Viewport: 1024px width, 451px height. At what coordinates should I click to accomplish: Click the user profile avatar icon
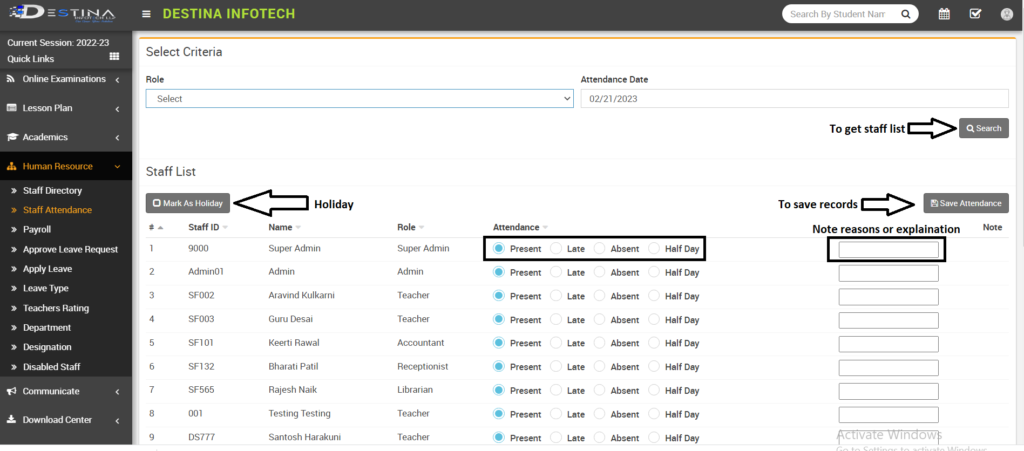[1006, 14]
